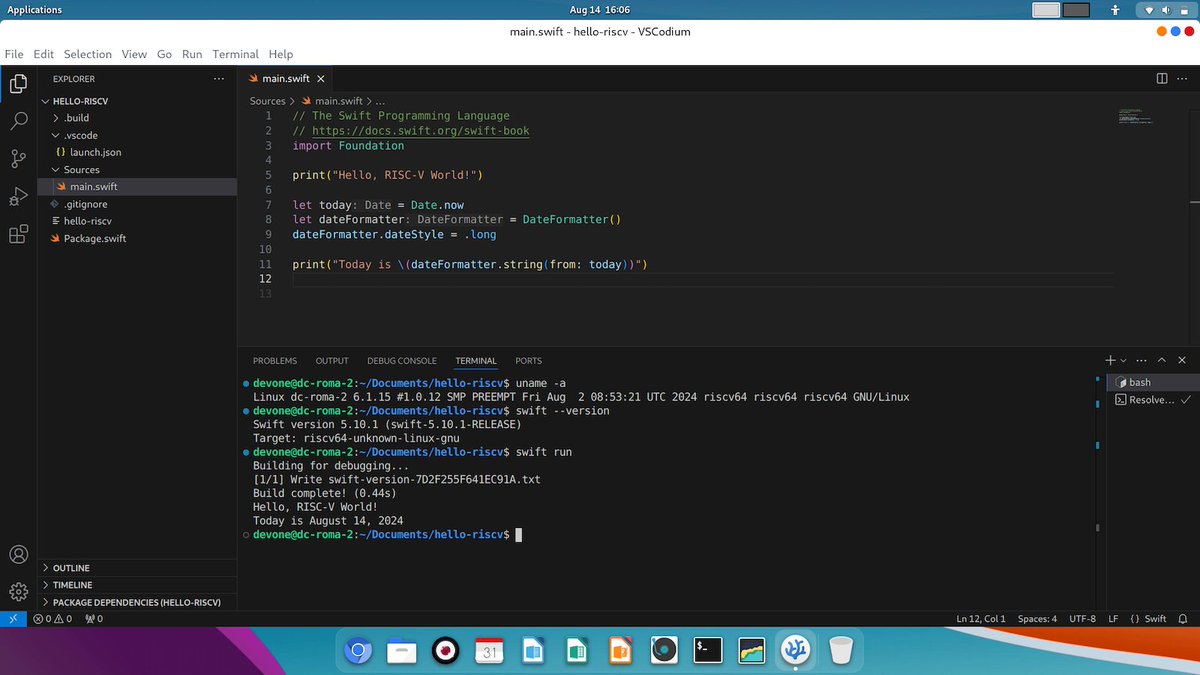This screenshot has width=1200, height=675.
Task: Open the calendar app in the dock
Action: 489,651
